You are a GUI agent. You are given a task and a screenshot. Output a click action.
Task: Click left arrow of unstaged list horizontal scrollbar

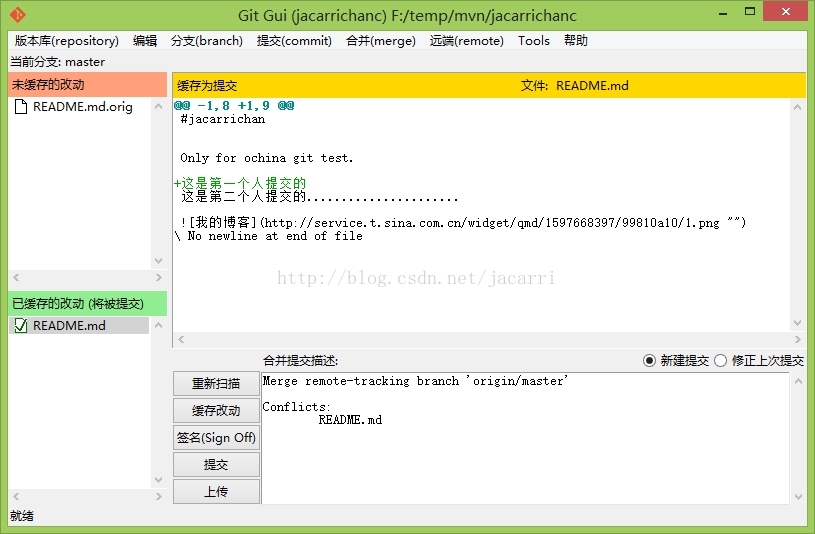pos(16,278)
